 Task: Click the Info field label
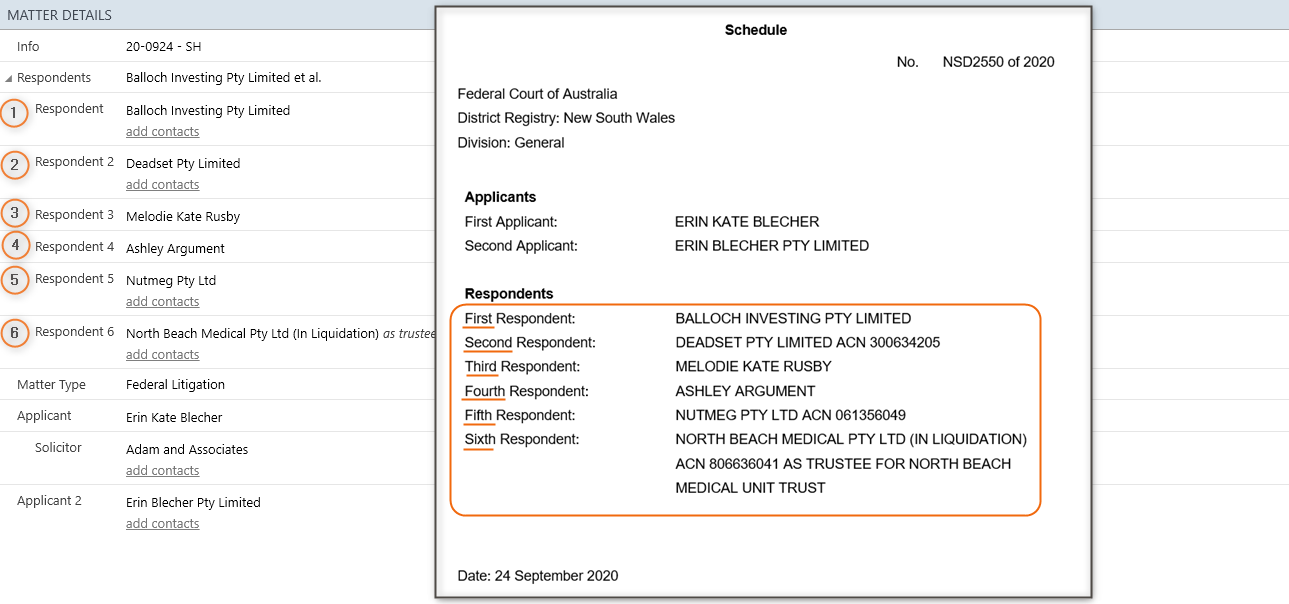point(28,47)
